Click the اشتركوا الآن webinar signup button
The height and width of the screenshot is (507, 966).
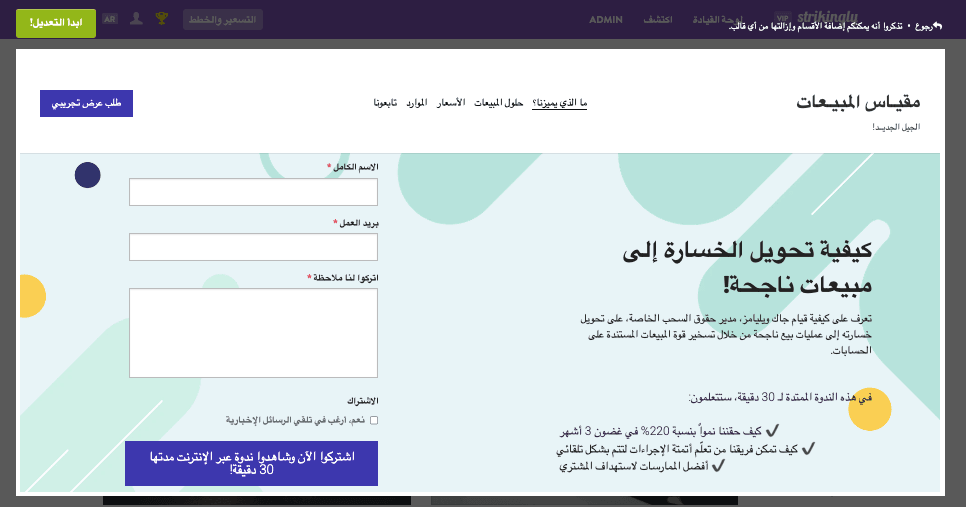coord(251,463)
